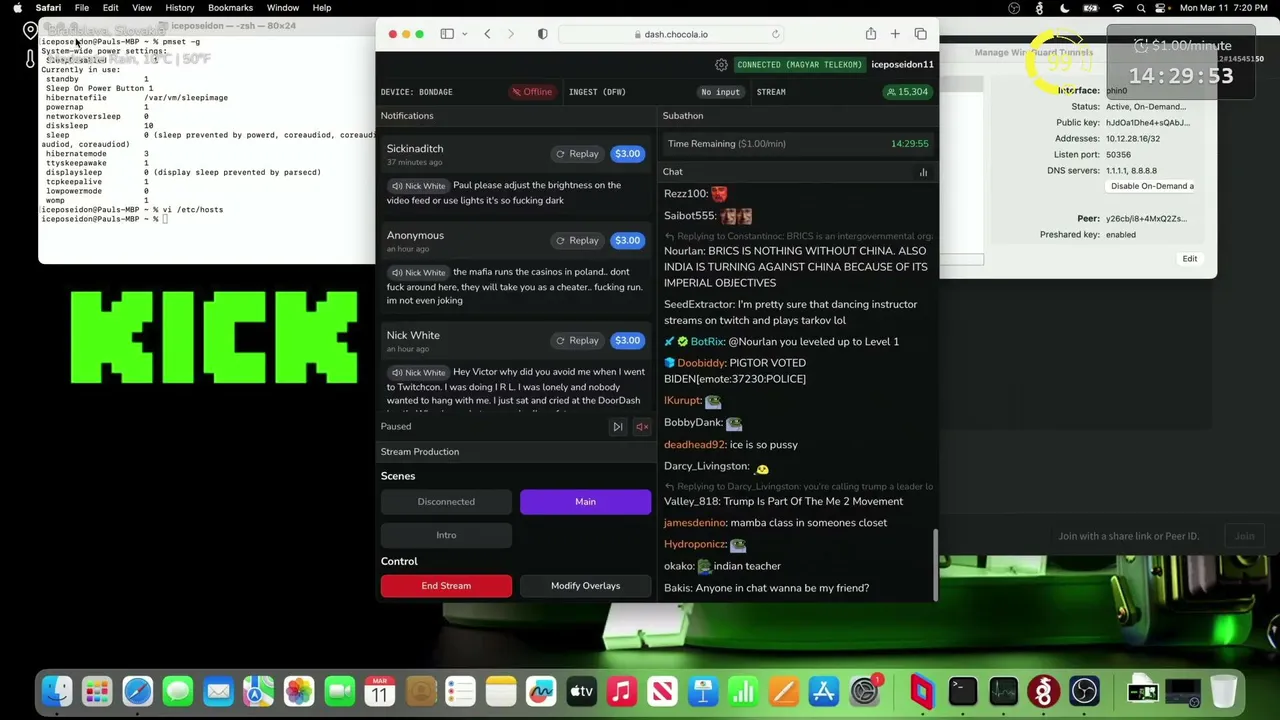Click the Connected (Magyar Telekom) status
Image resolution: width=1280 pixels, height=720 pixels.
[x=799, y=65]
